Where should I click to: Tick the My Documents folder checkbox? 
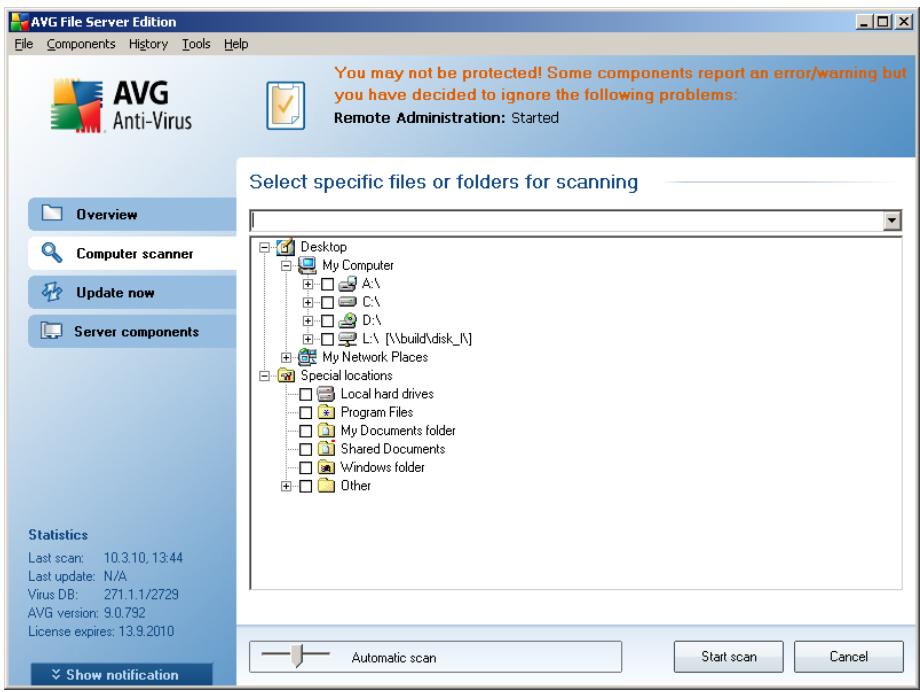(306, 431)
